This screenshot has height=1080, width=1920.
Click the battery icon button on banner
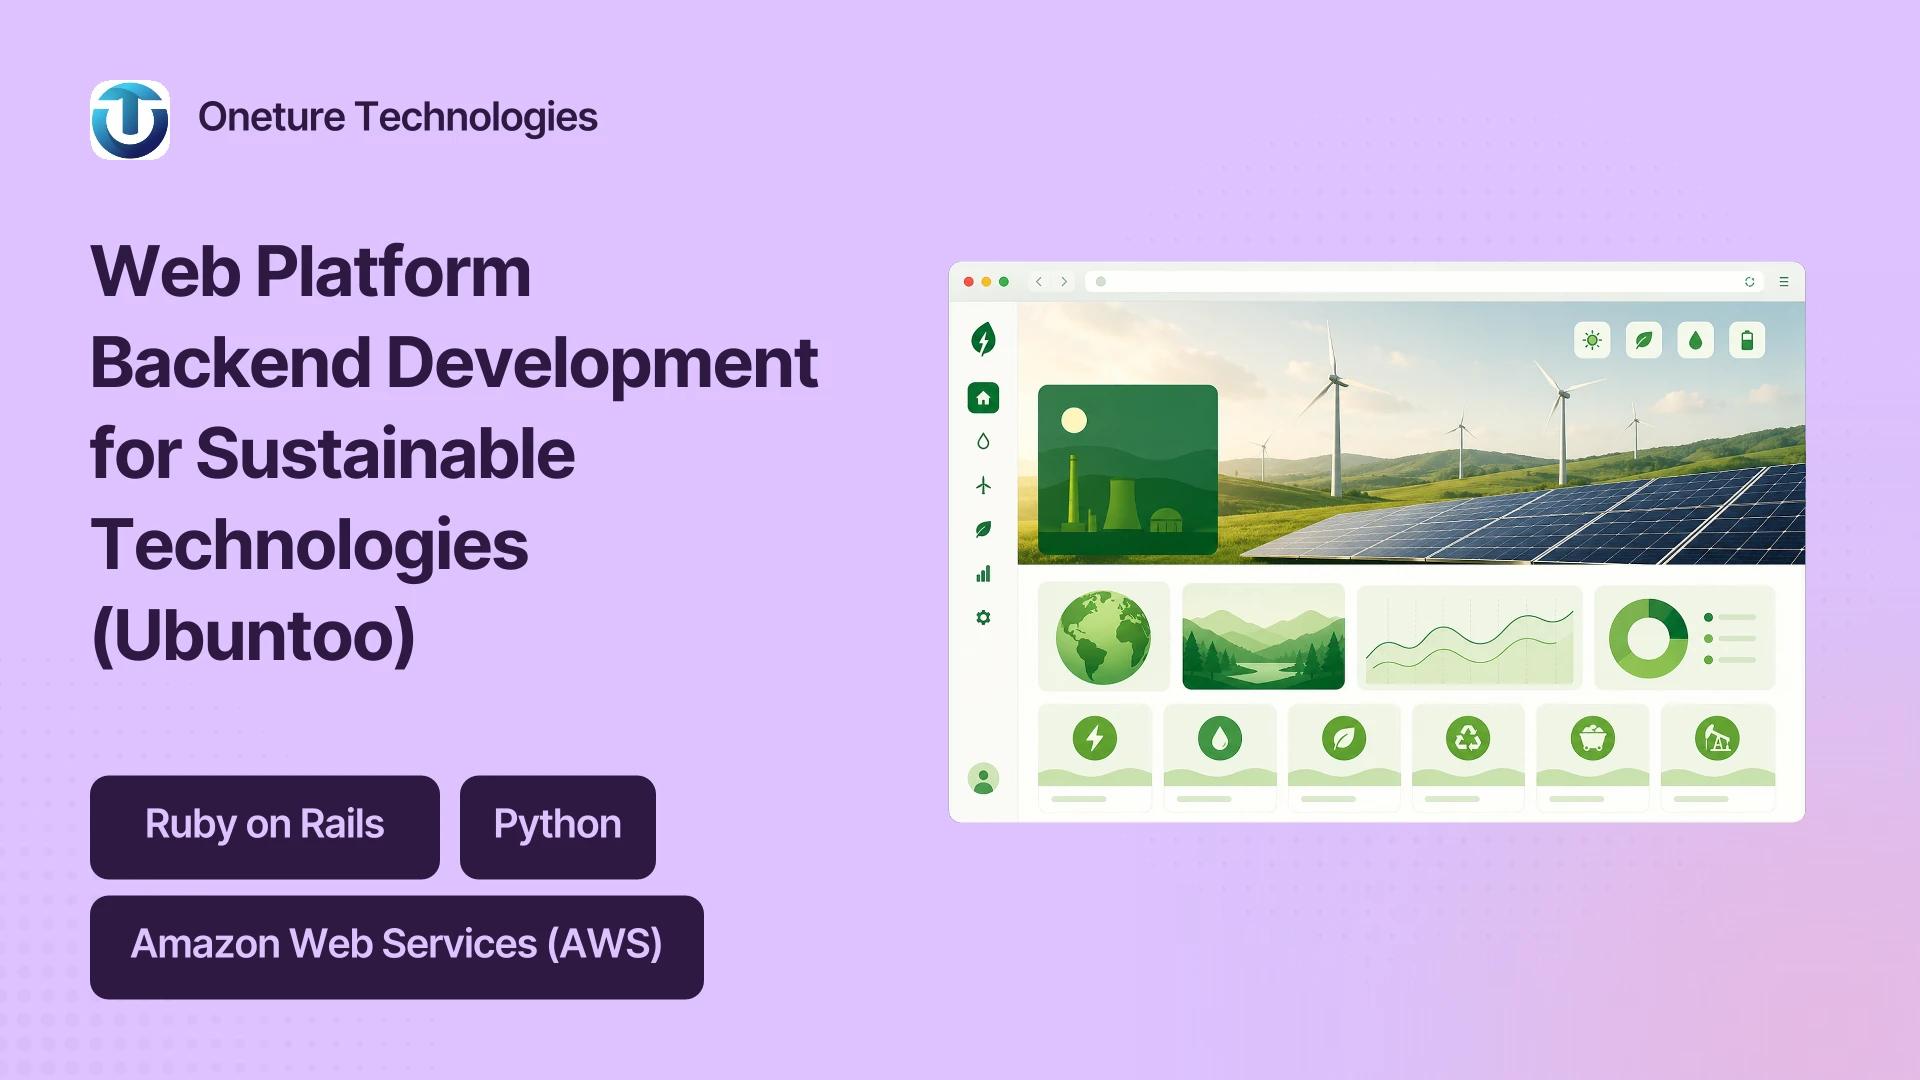(1747, 340)
